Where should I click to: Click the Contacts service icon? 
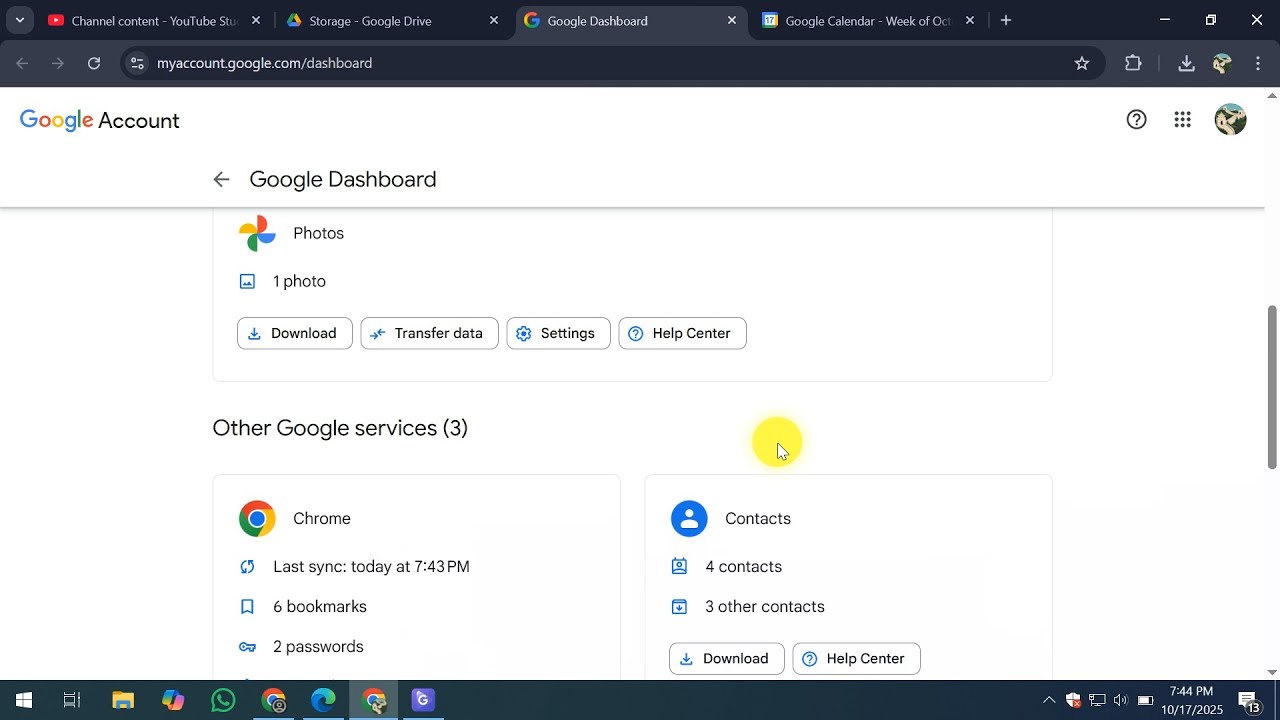click(x=689, y=519)
